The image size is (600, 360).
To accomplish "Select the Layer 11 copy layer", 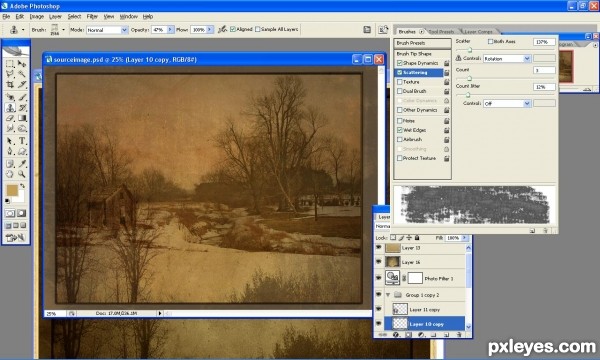I will click(425, 310).
